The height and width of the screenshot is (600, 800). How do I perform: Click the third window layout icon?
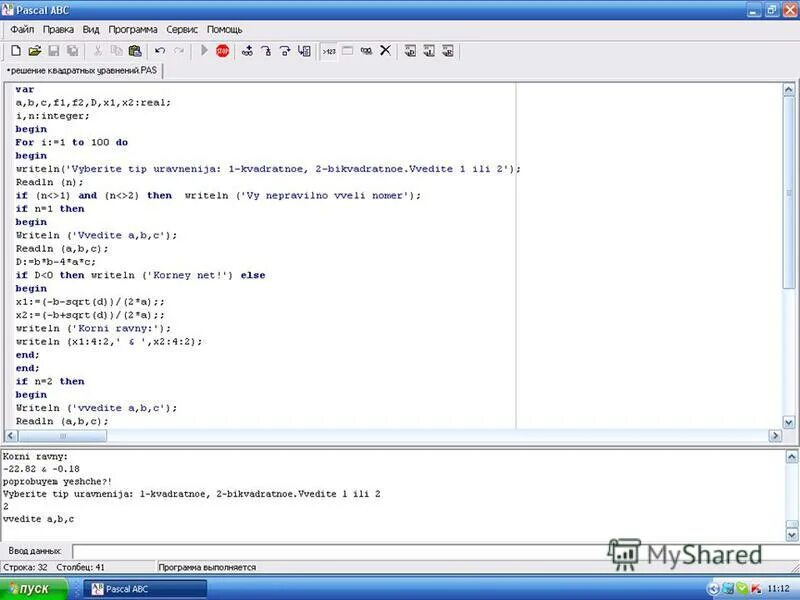(x=447, y=51)
